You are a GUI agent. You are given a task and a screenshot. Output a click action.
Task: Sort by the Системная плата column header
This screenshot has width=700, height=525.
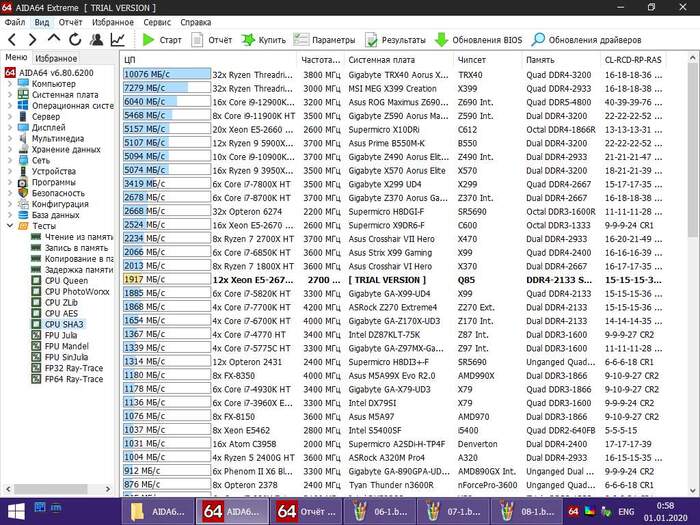(x=397, y=60)
